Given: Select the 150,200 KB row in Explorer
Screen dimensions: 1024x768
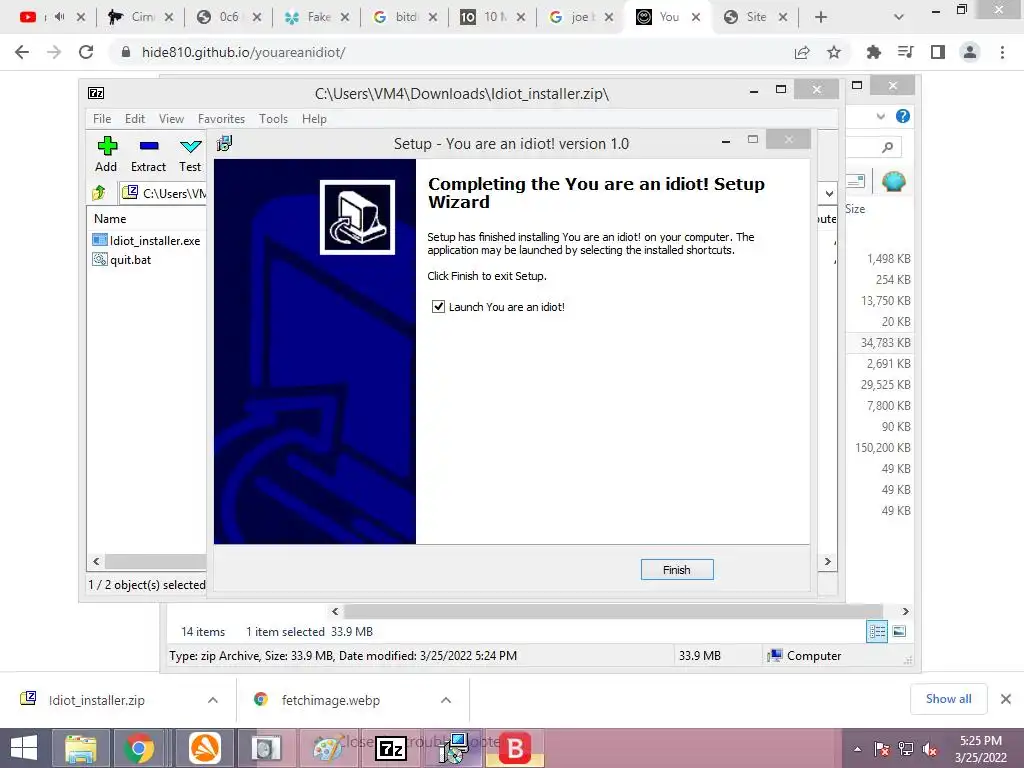Looking at the screenshot, I should click(879, 447).
